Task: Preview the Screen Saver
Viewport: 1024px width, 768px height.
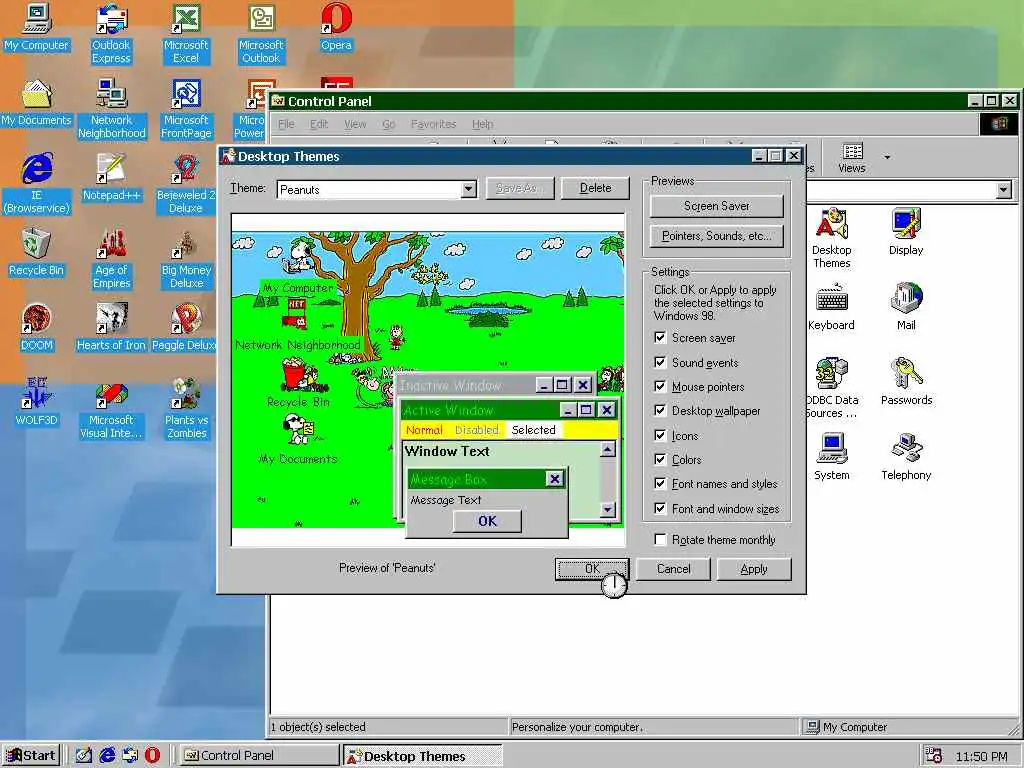Action: point(716,206)
